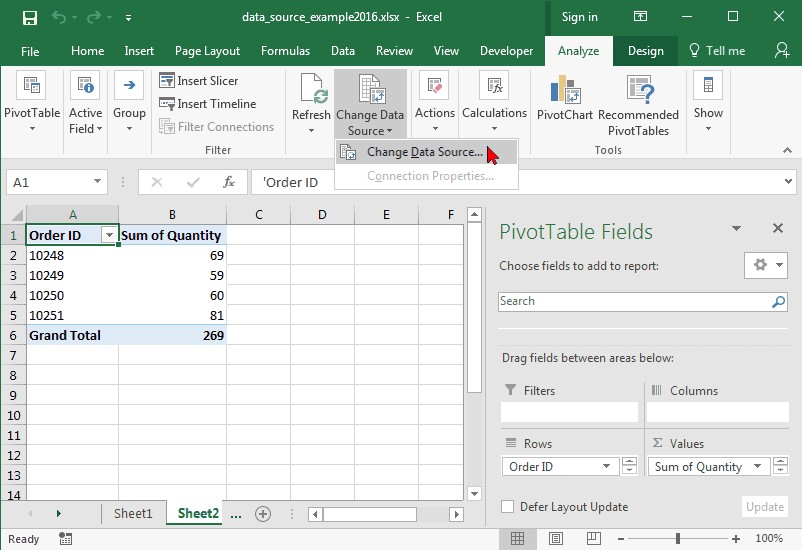Screen dimensions: 802x550
Task: Click Insert Timeline
Action: [207, 103]
